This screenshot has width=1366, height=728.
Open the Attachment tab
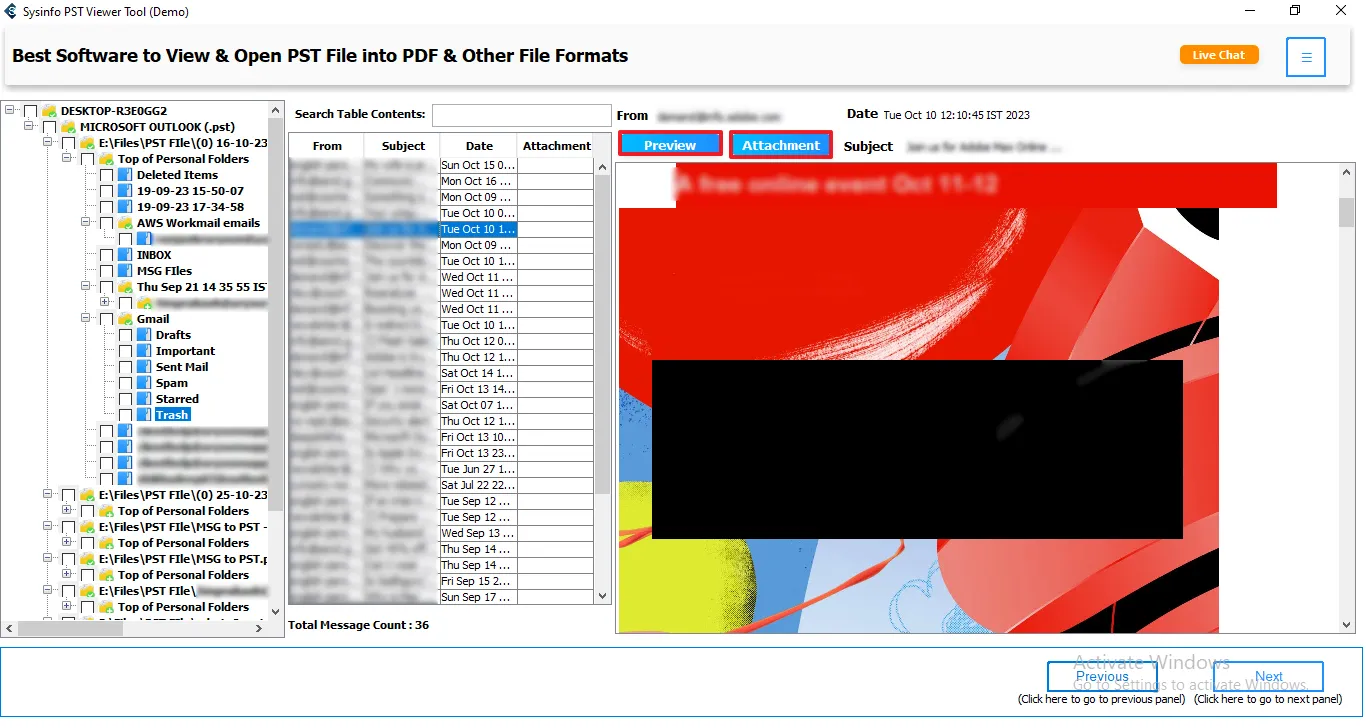tap(781, 145)
